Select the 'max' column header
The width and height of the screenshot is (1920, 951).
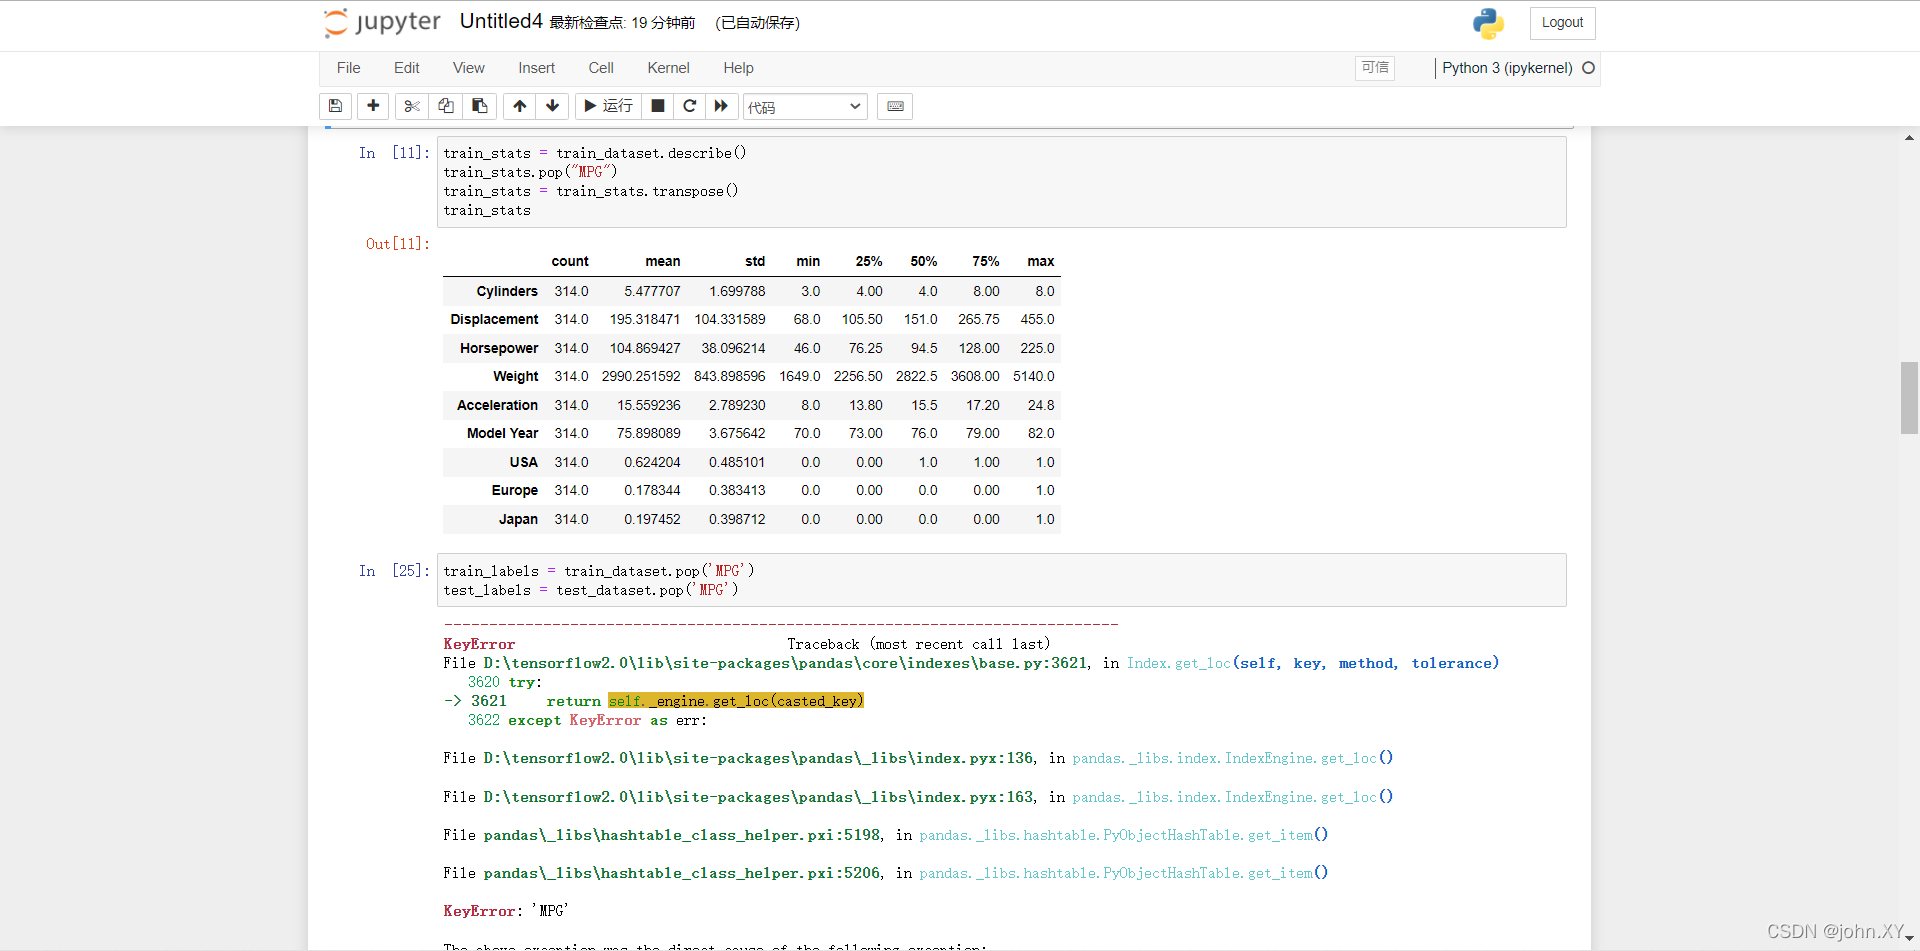tap(1041, 262)
